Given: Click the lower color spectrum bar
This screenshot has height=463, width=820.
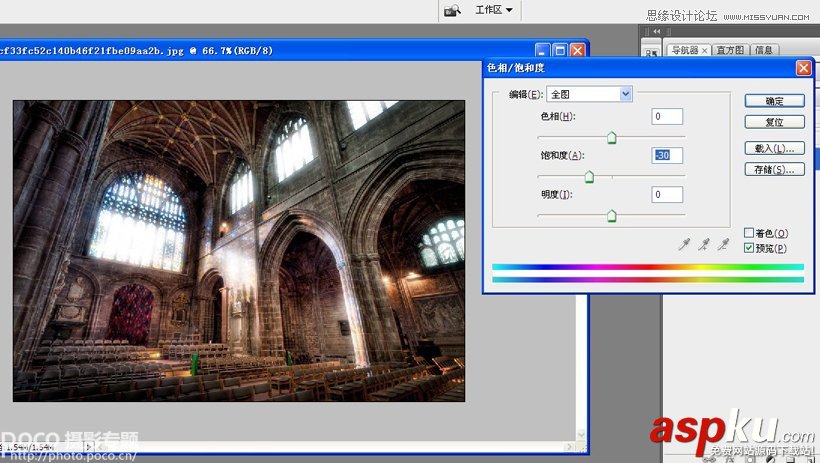Looking at the screenshot, I should pyautogui.click(x=648, y=279).
